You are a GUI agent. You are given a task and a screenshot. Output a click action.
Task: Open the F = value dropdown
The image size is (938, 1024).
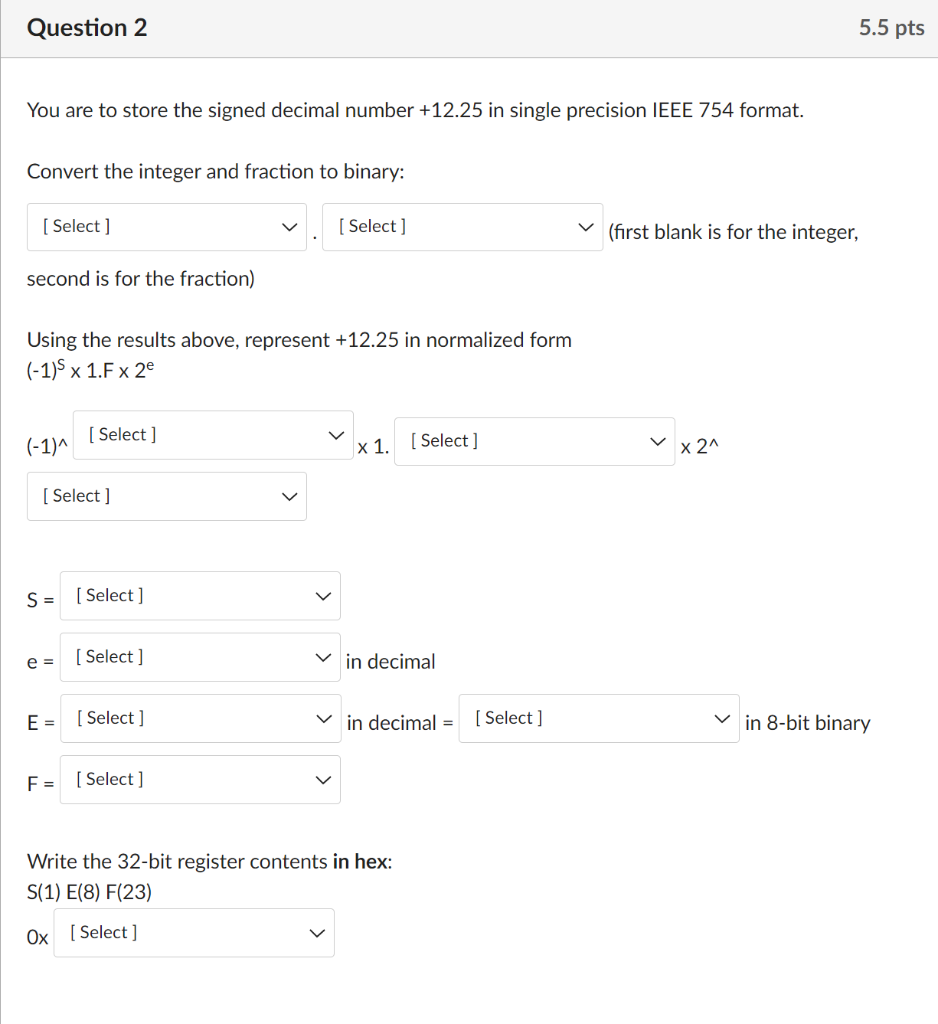point(200,779)
